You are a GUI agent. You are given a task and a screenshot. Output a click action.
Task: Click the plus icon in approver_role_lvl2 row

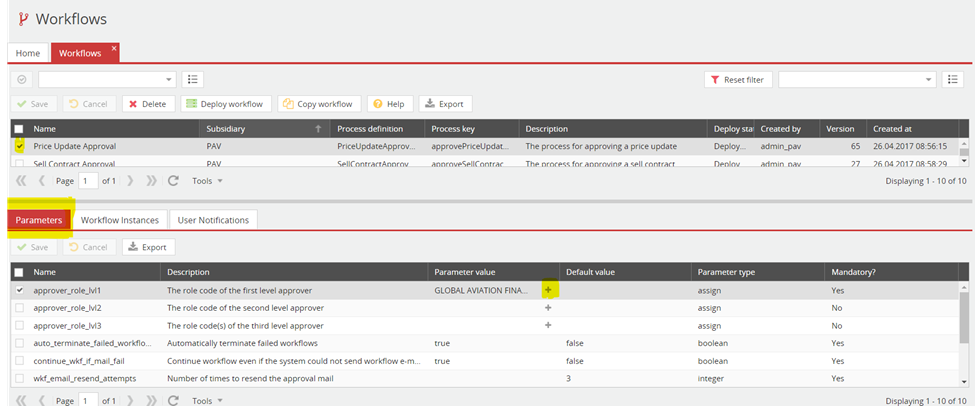click(x=547, y=308)
